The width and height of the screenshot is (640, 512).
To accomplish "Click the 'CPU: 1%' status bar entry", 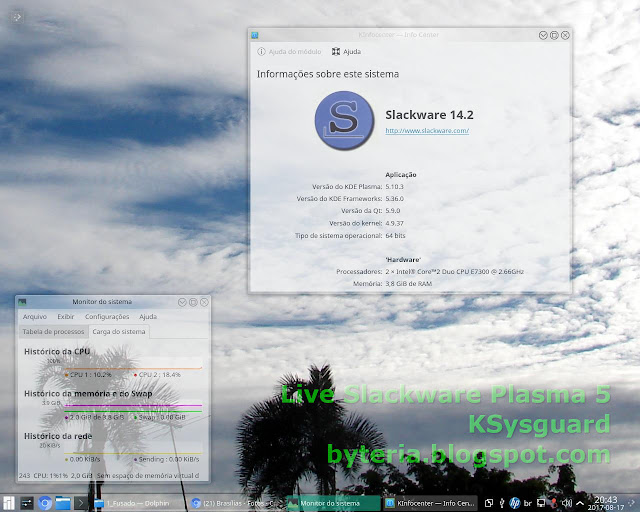I will [x=45, y=476].
